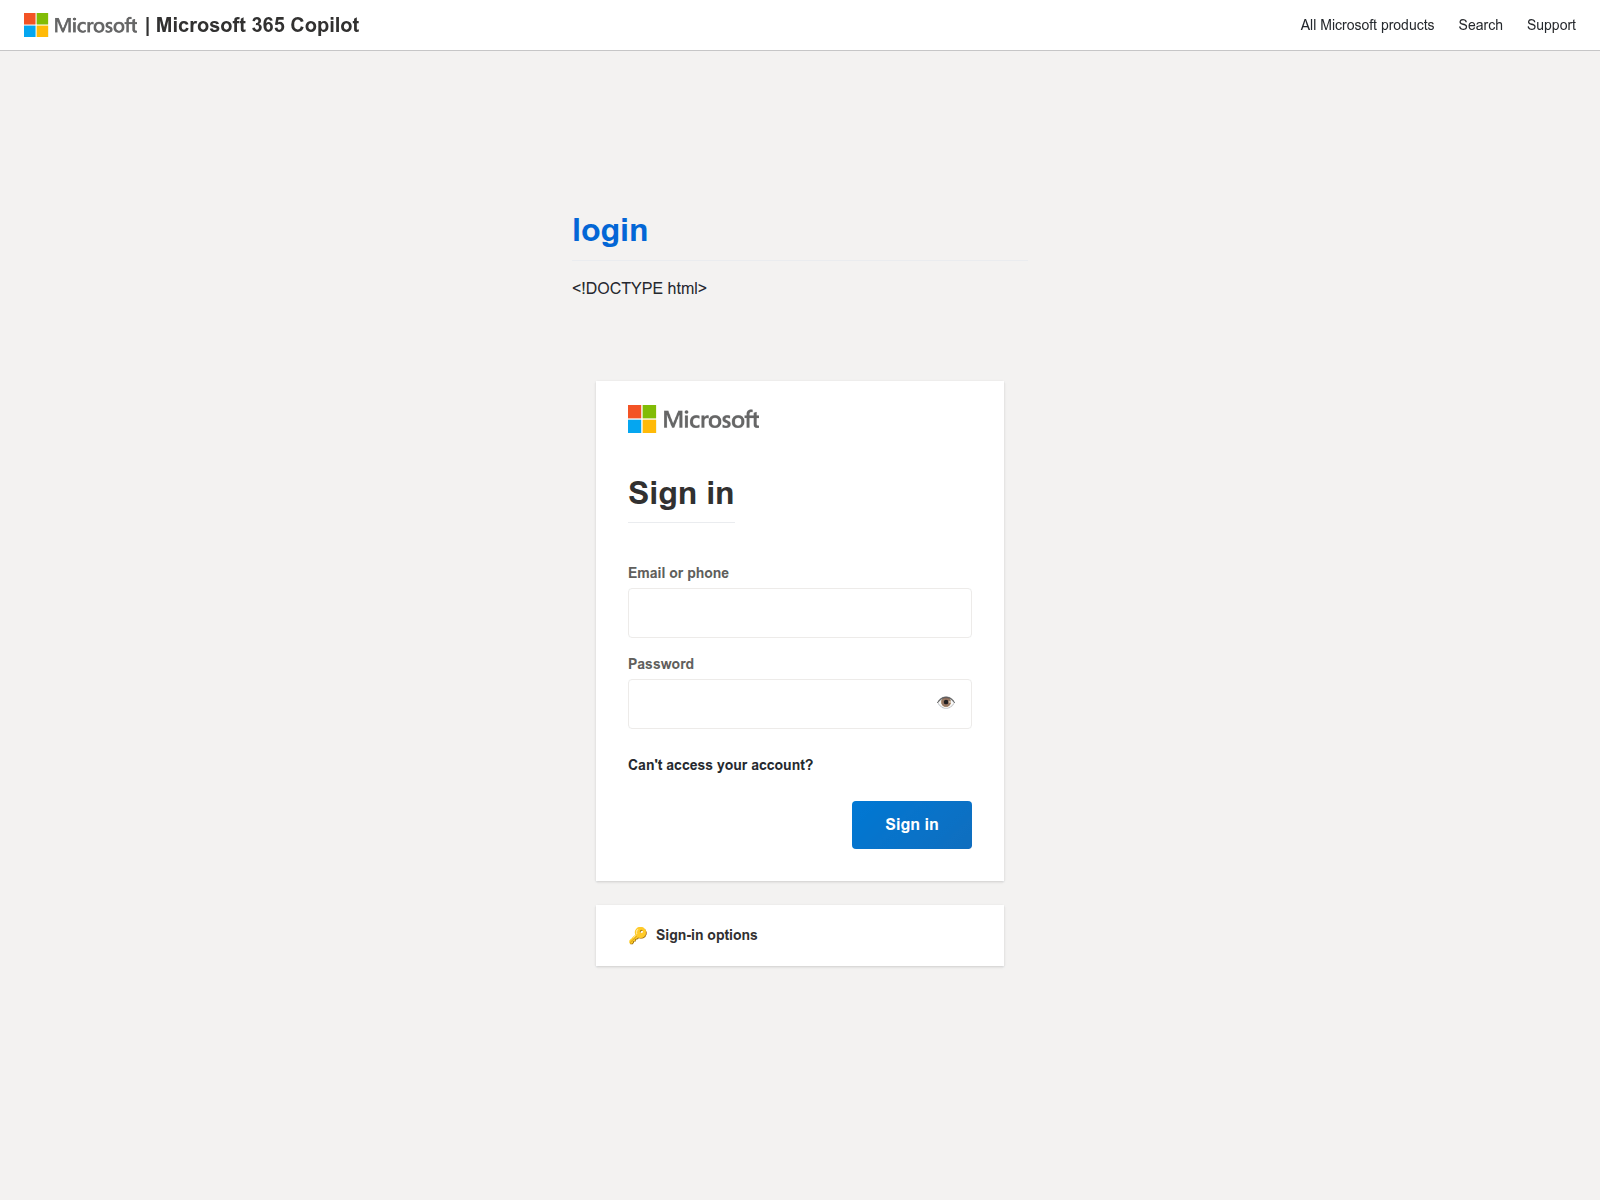Image resolution: width=1600 pixels, height=1200 pixels.
Task: Focus the Email or phone input field
Action: point(799,613)
